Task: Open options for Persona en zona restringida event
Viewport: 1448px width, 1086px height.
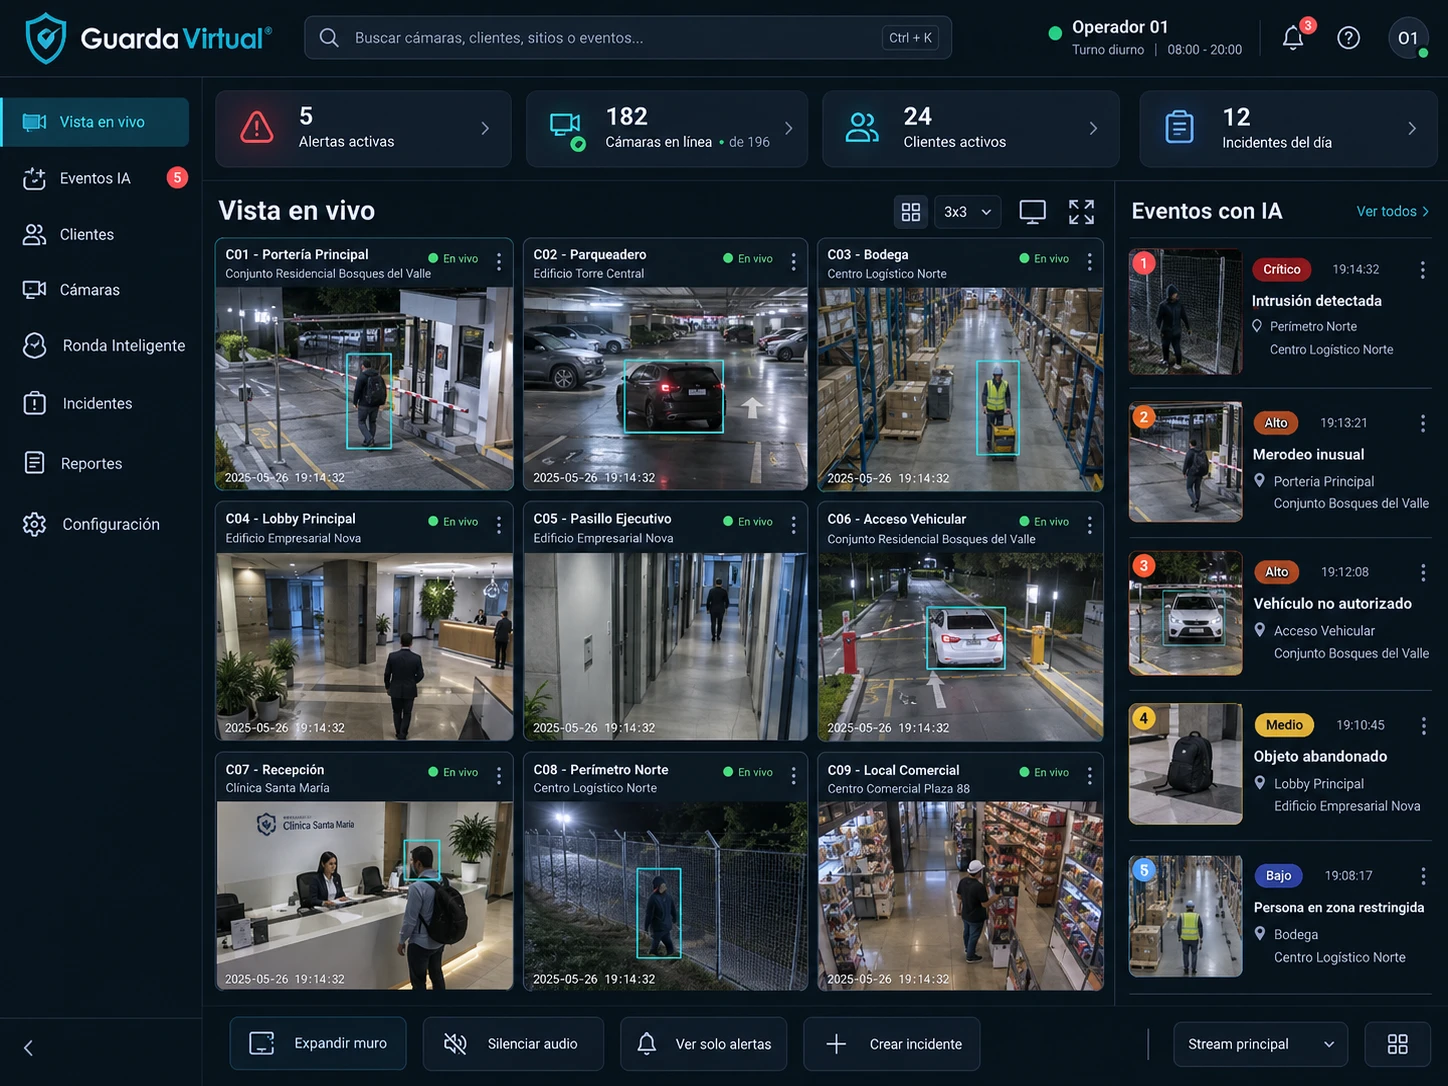Action: coord(1423,876)
